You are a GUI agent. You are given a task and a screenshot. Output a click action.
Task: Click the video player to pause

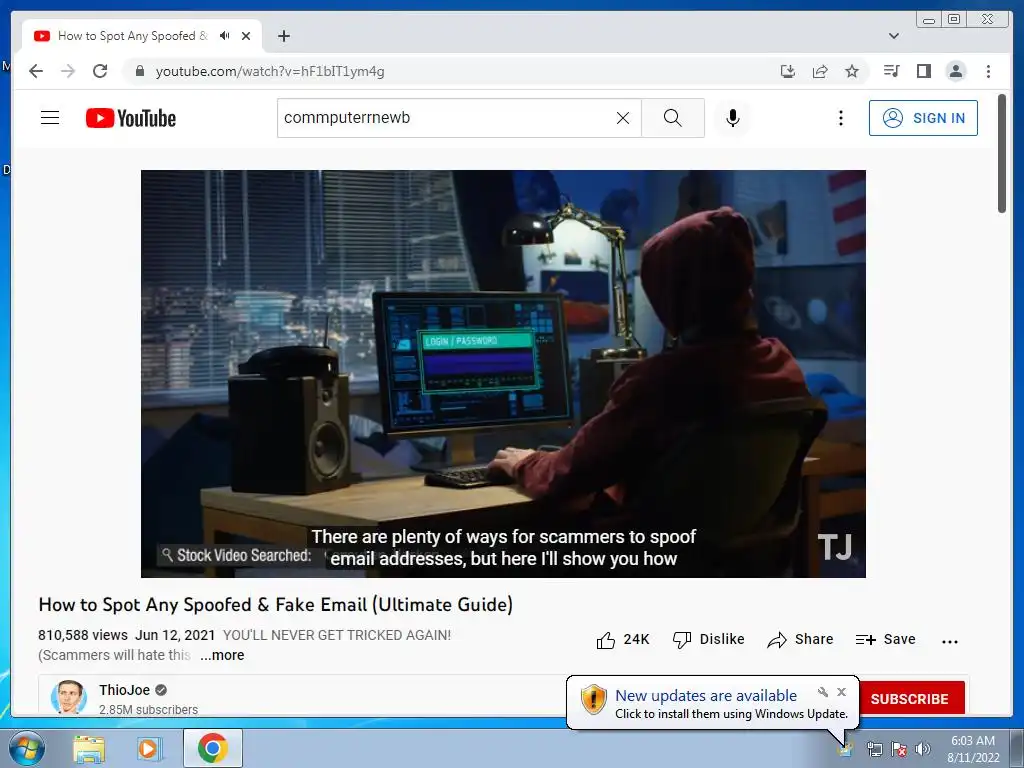coord(504,374)
